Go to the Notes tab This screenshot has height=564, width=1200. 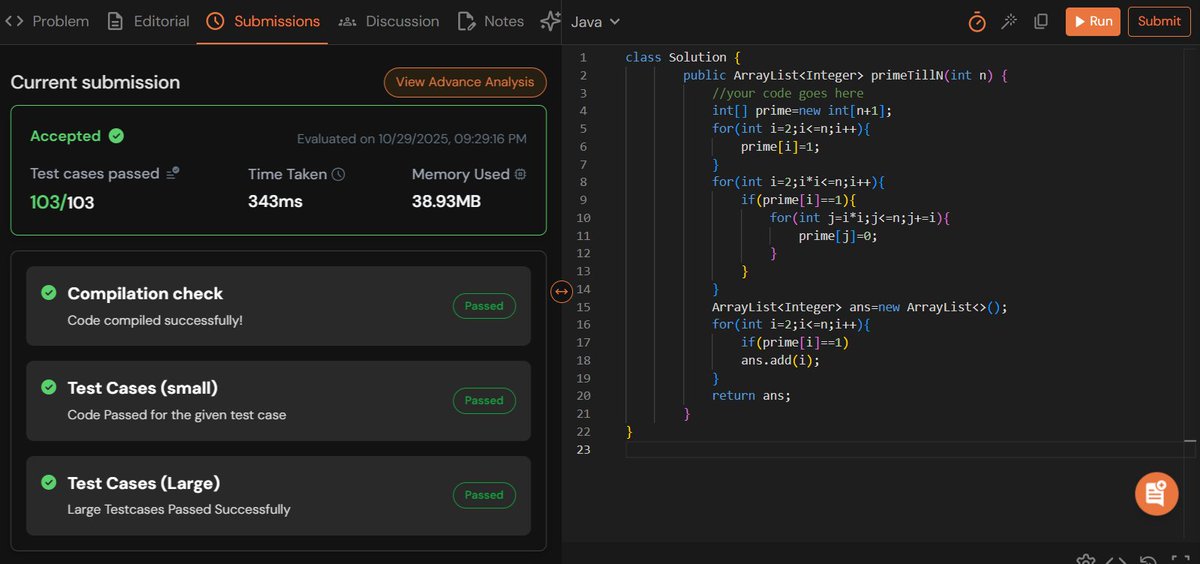(x=491, y=21)
